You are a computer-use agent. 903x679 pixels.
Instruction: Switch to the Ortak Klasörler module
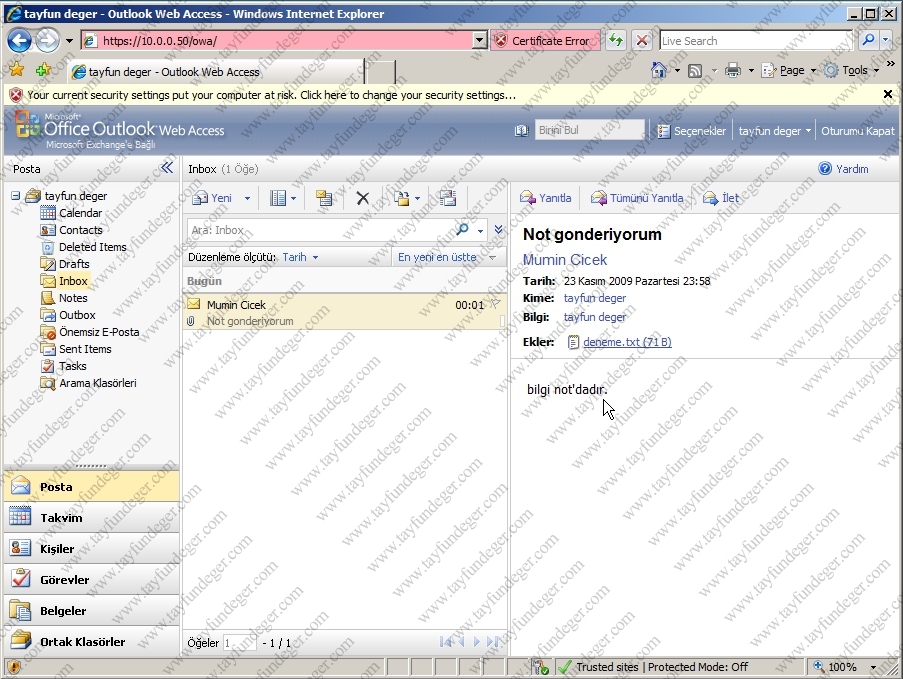[x=92, y=642]
